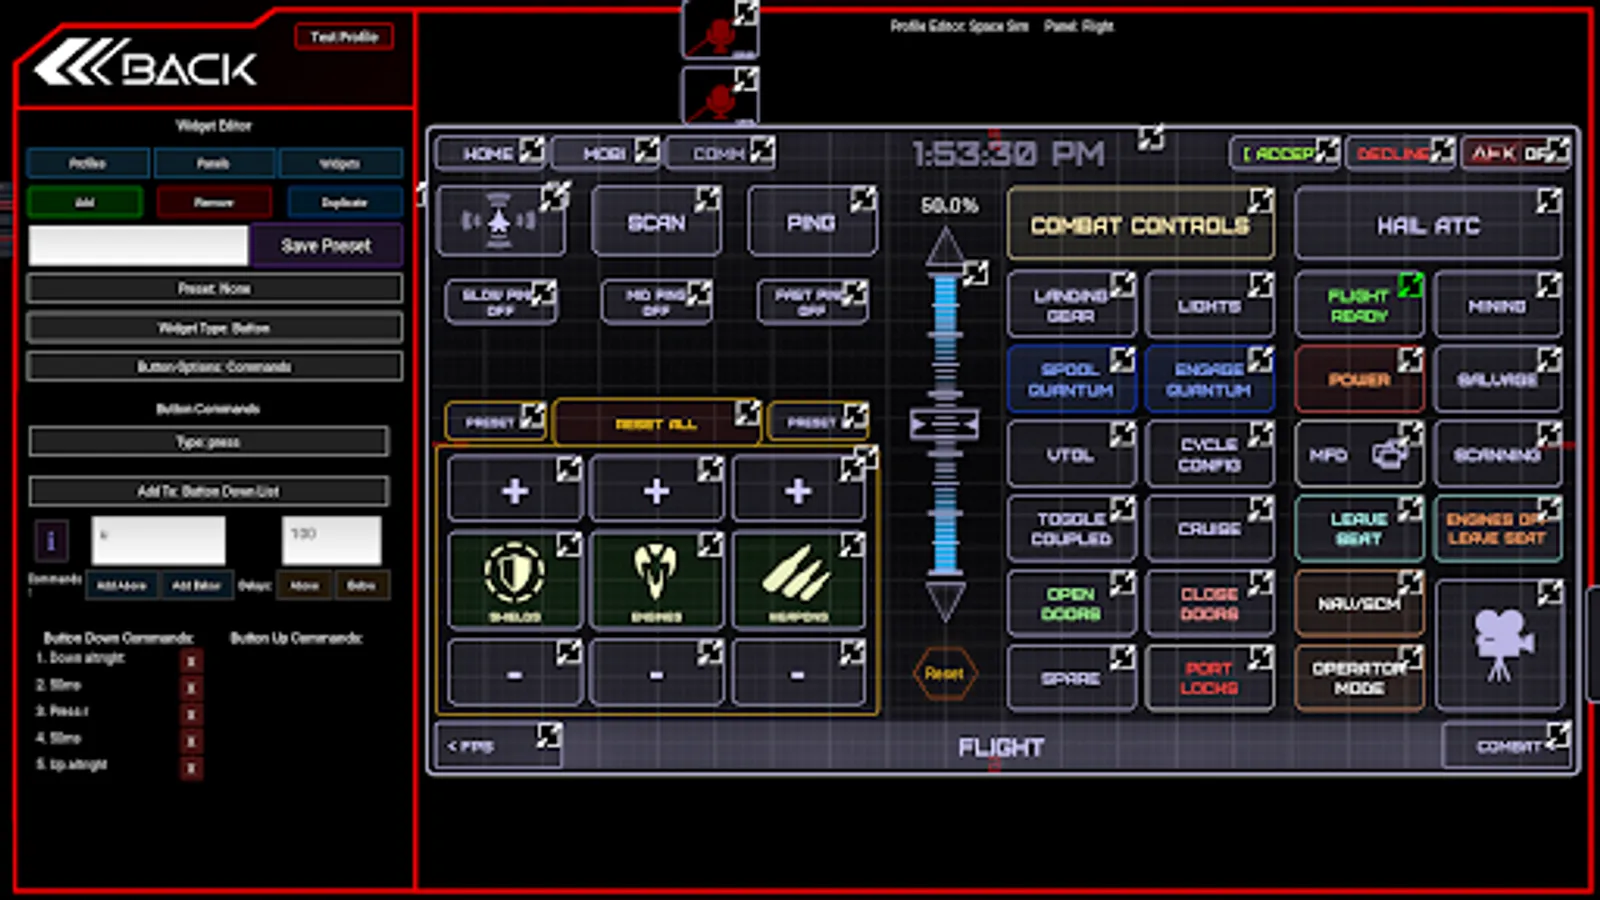Click the ship scanner signal icon widget

[500, 221]
